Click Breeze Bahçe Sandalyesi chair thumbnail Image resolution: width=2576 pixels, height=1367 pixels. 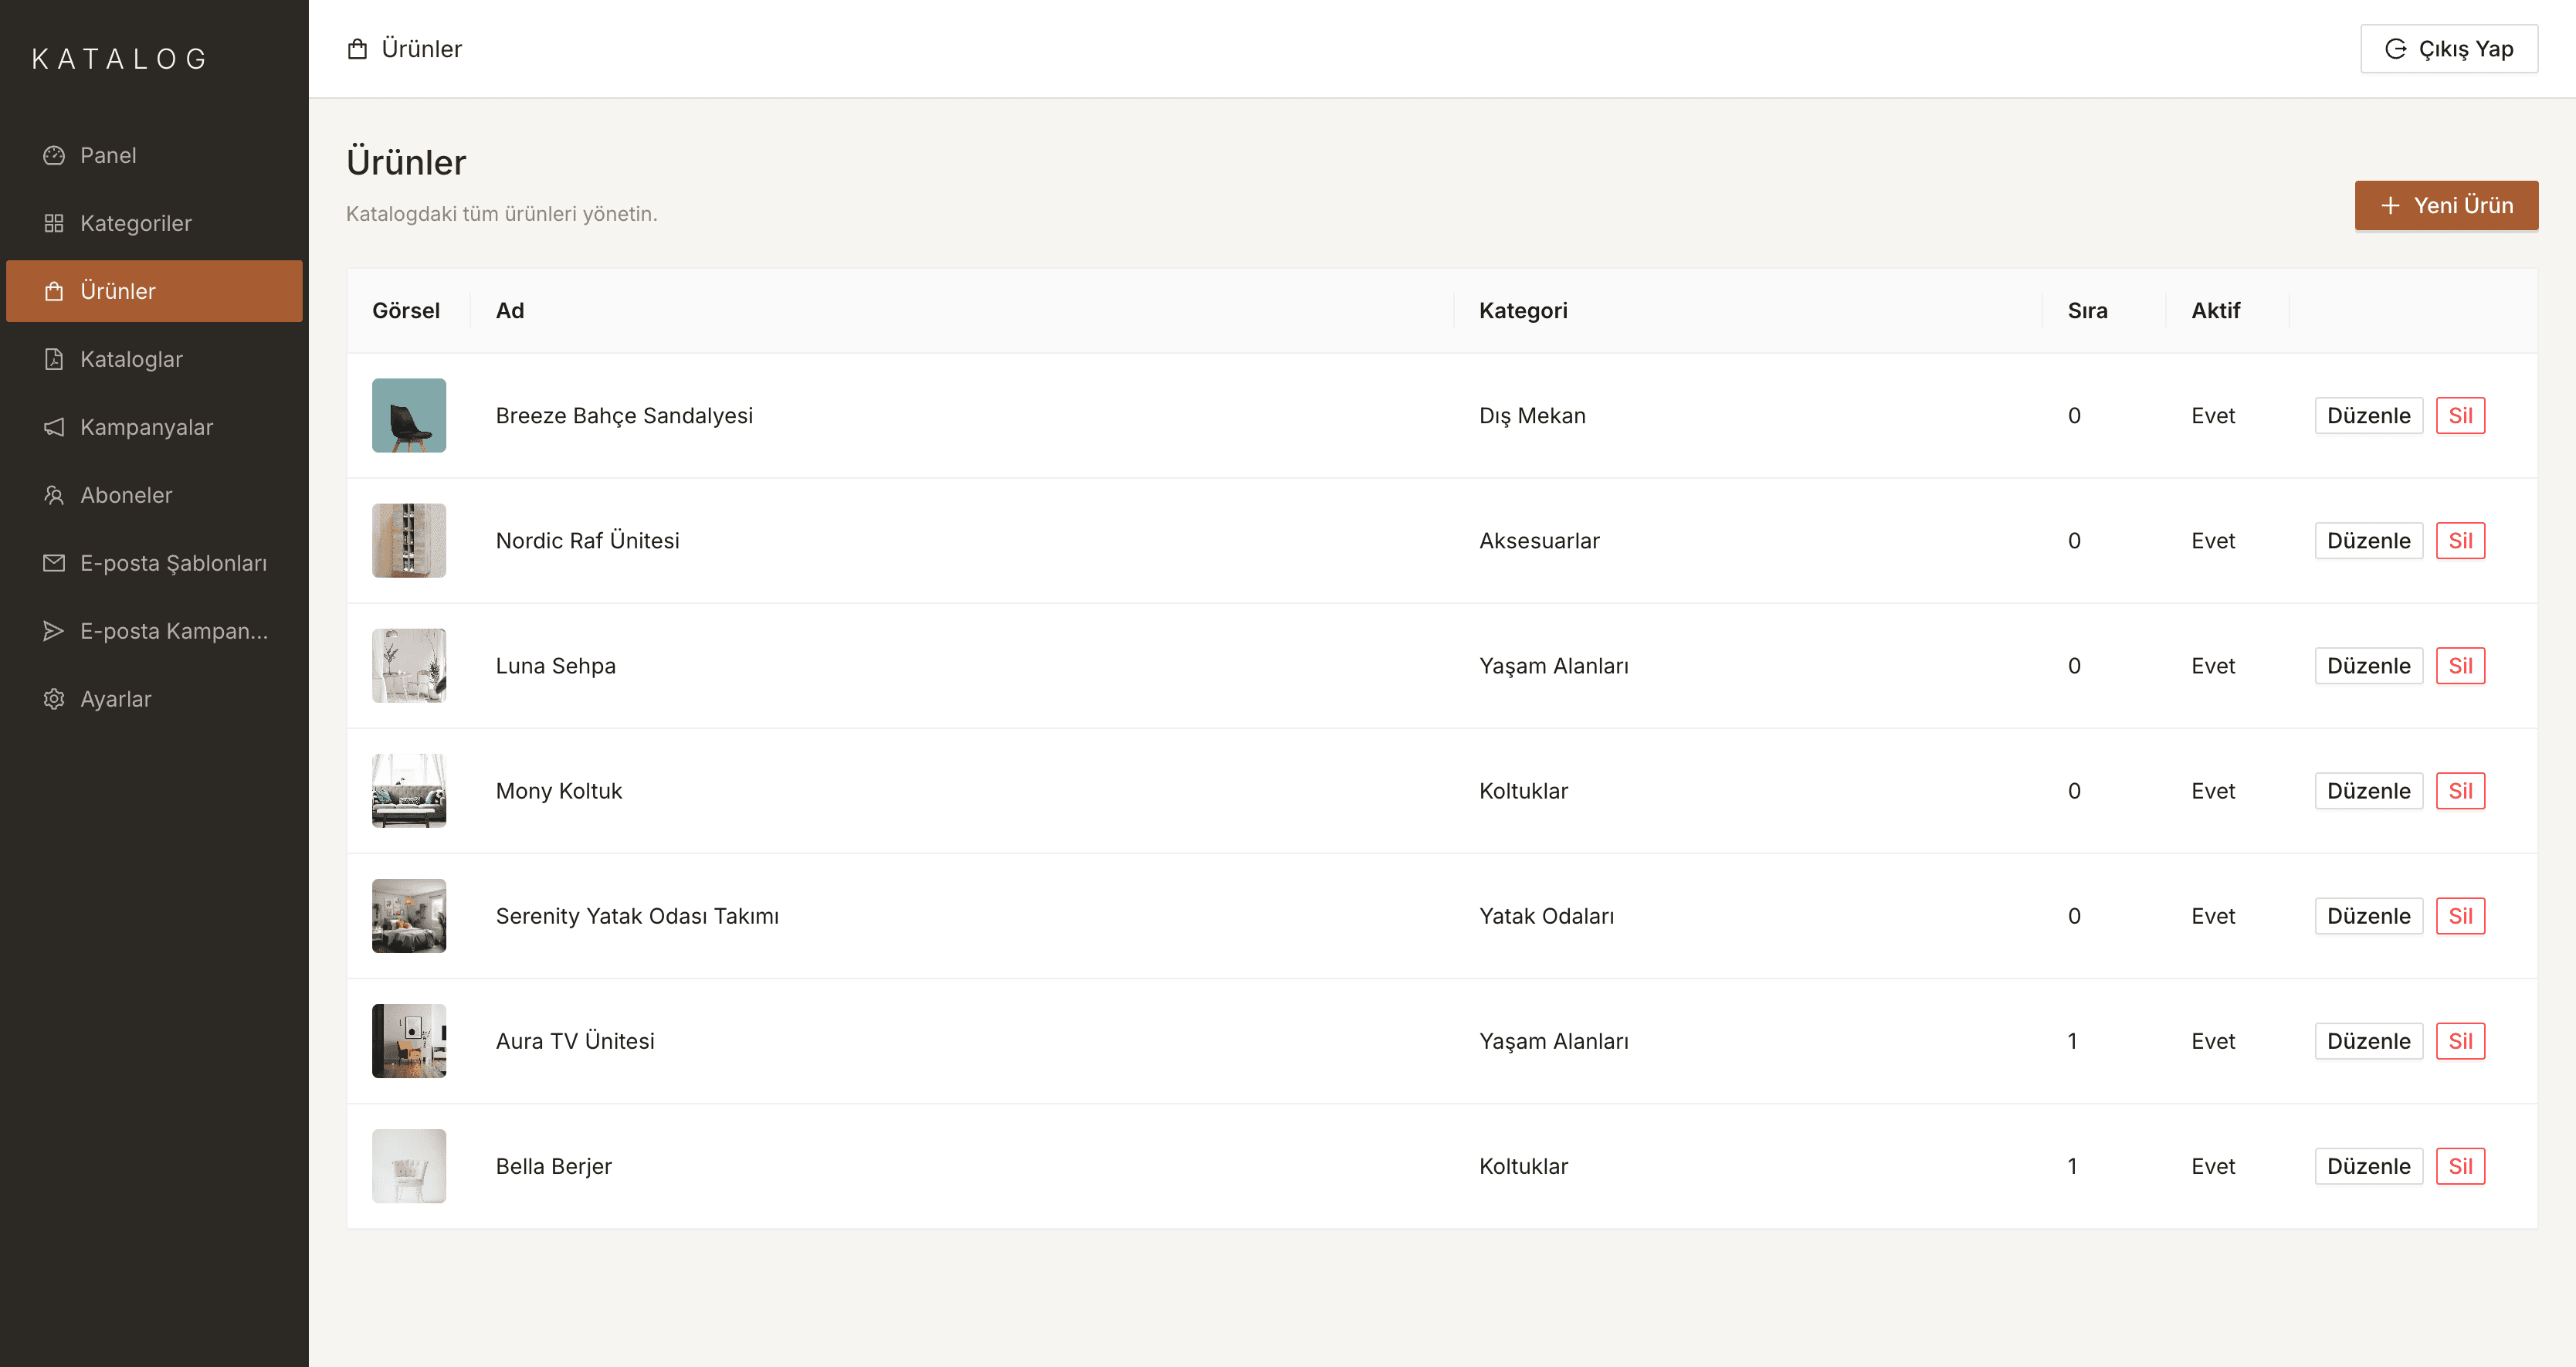pyautogui.click(x=409, y=415)
